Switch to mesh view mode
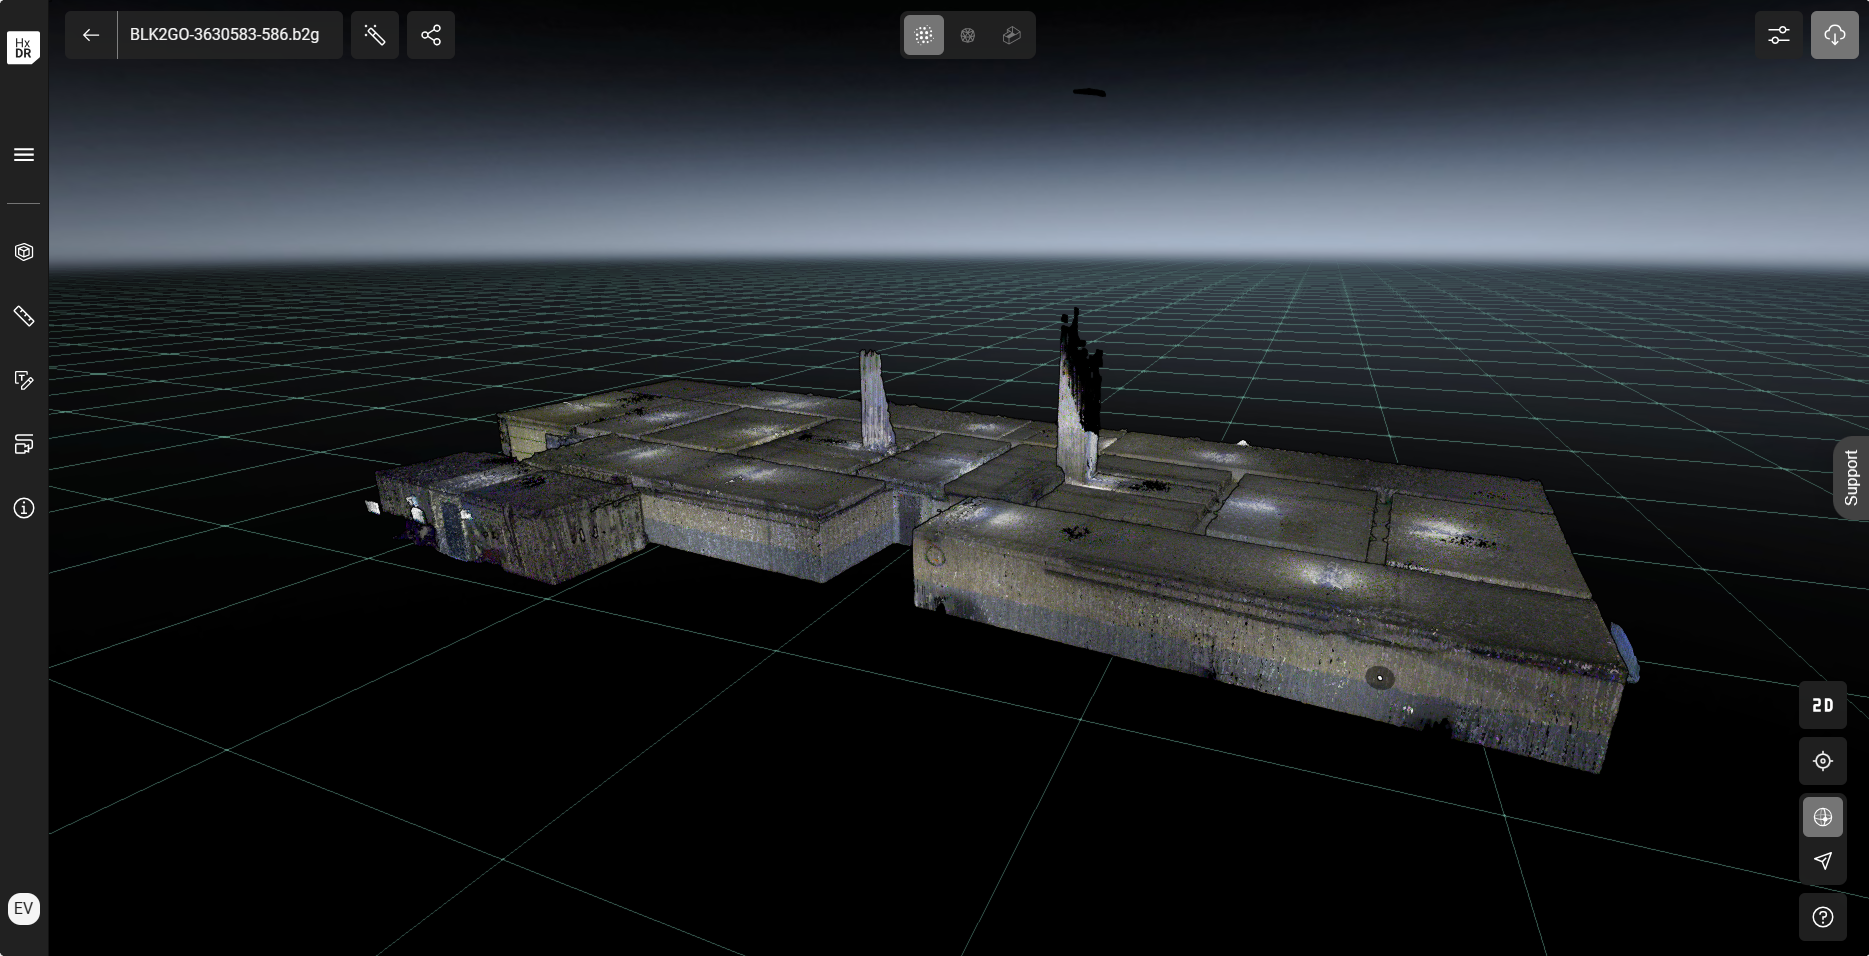 [x=968, y=35]
